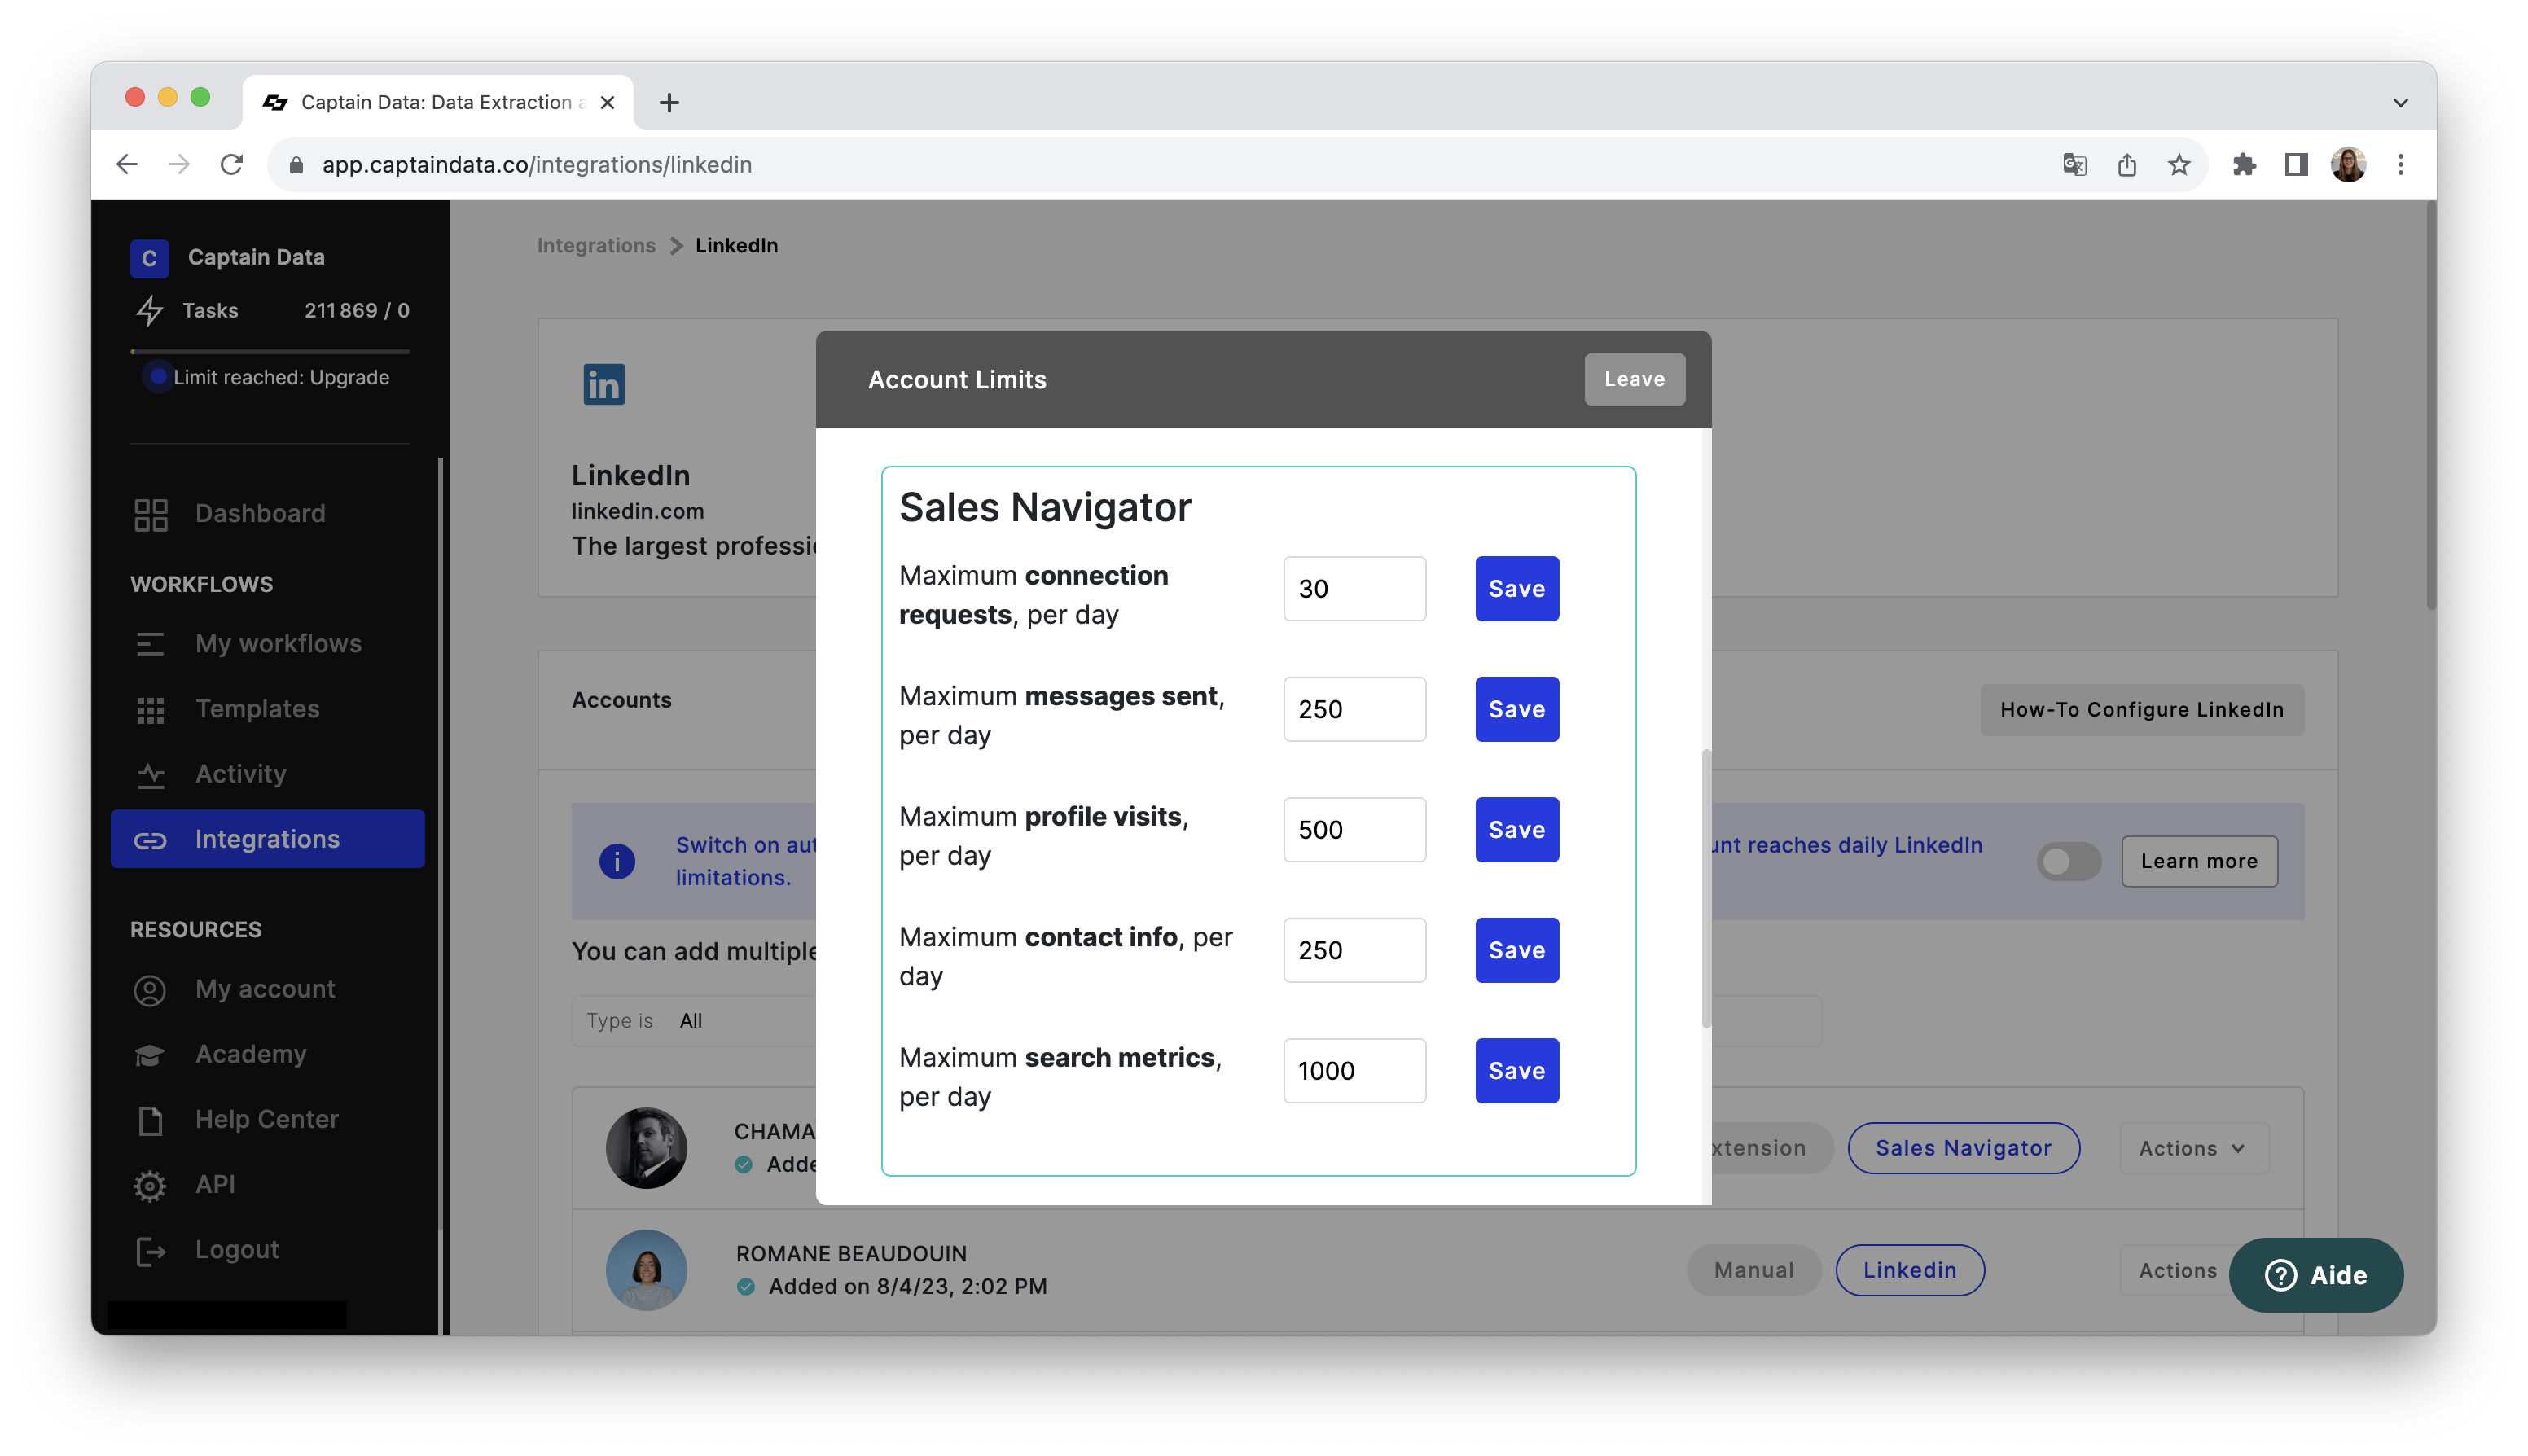2528x1456 pixels.
Task: Toggle the browser side panel icon
Action: (2296, 164)
